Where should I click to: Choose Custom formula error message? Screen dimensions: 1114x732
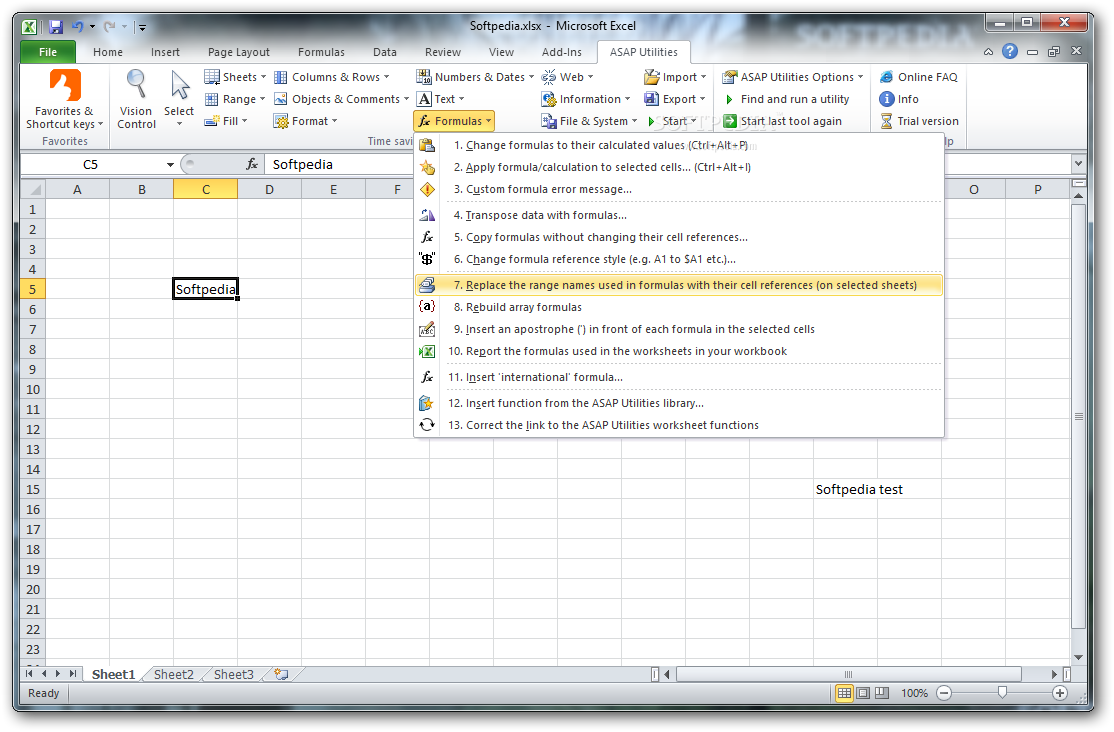tap(678, 189)
